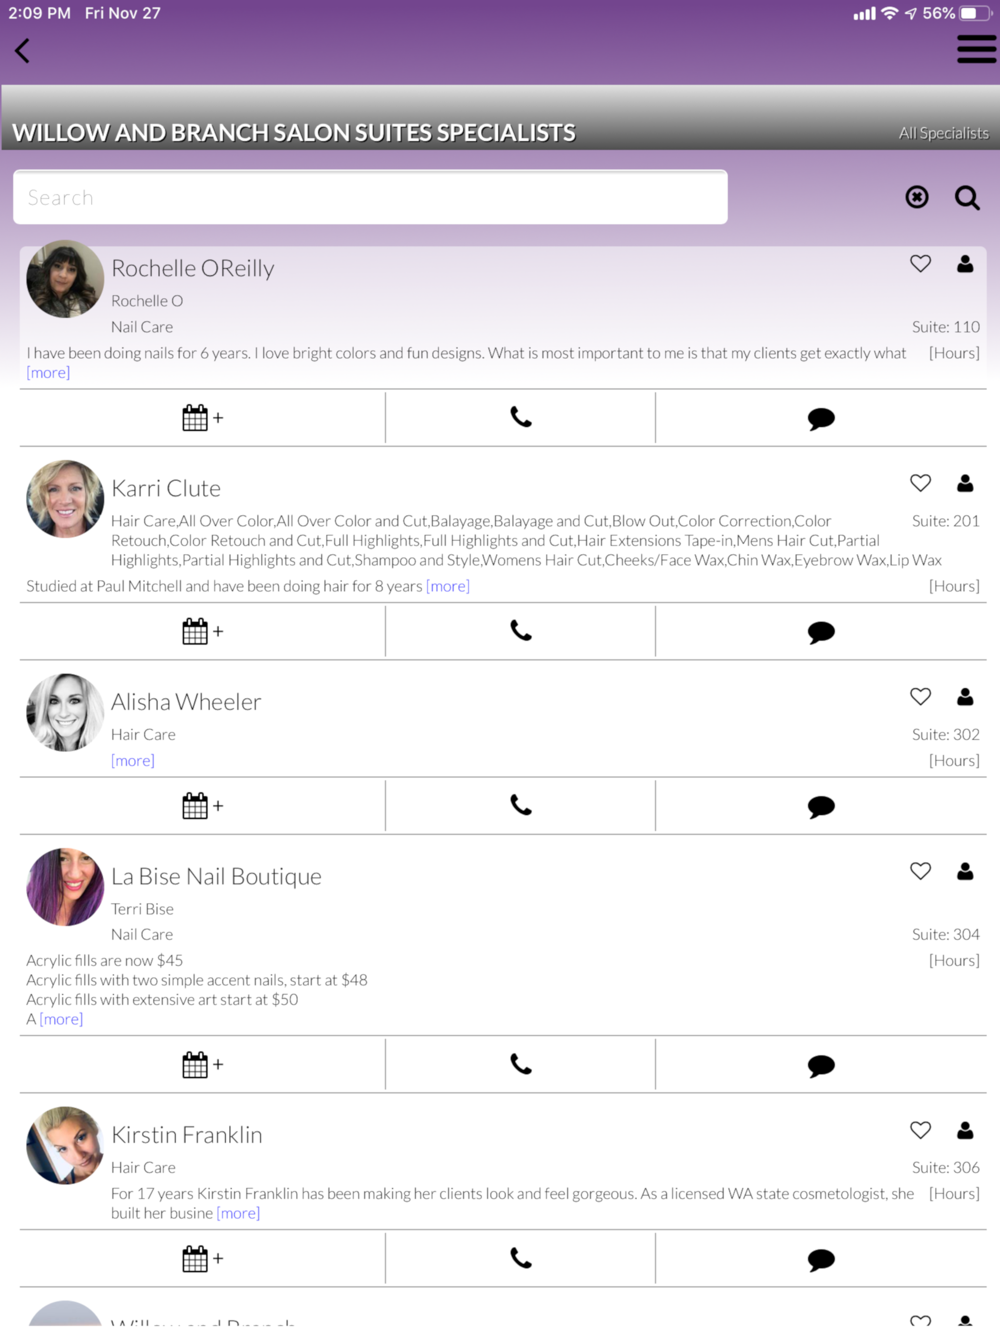
Task: Favorite Rochelle OReilly with the heart
Action: [921, 264]
